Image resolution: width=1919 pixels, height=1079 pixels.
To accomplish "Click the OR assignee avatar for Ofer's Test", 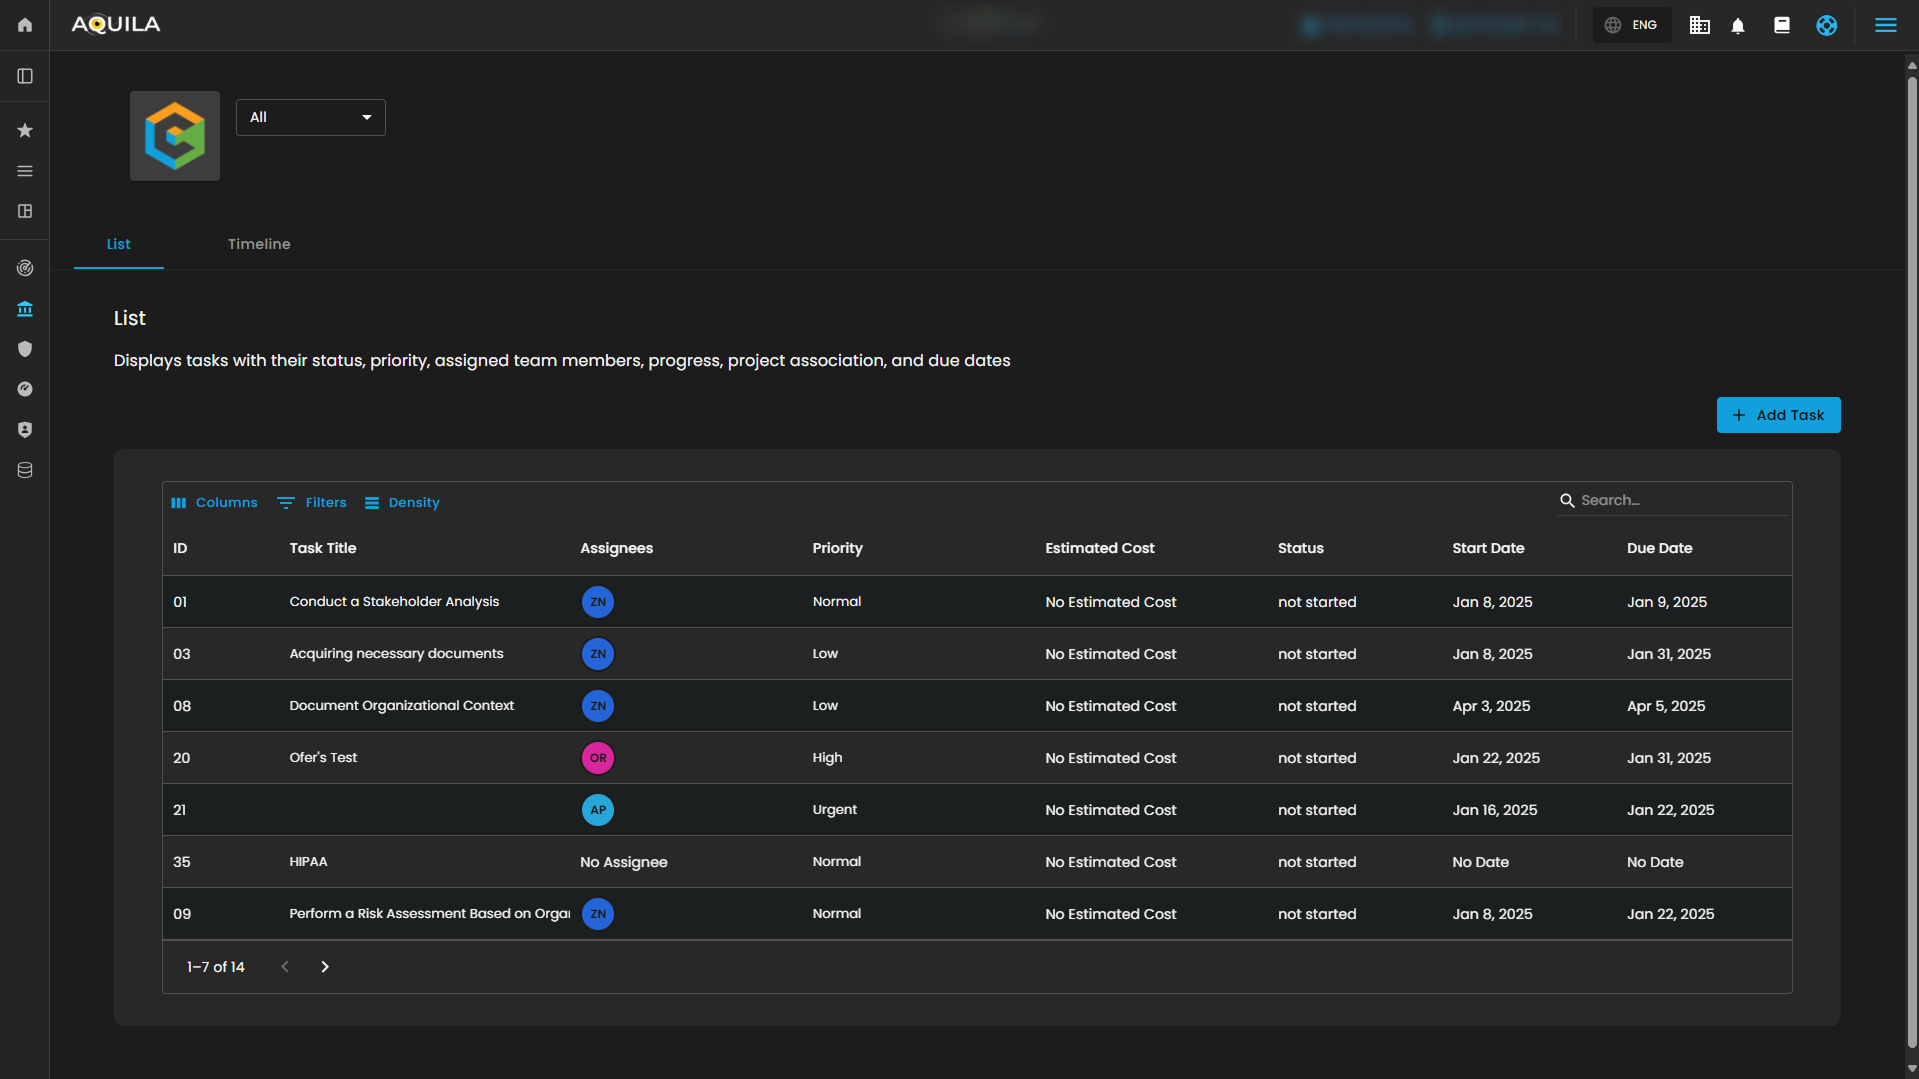I will [x=598, y=758].
